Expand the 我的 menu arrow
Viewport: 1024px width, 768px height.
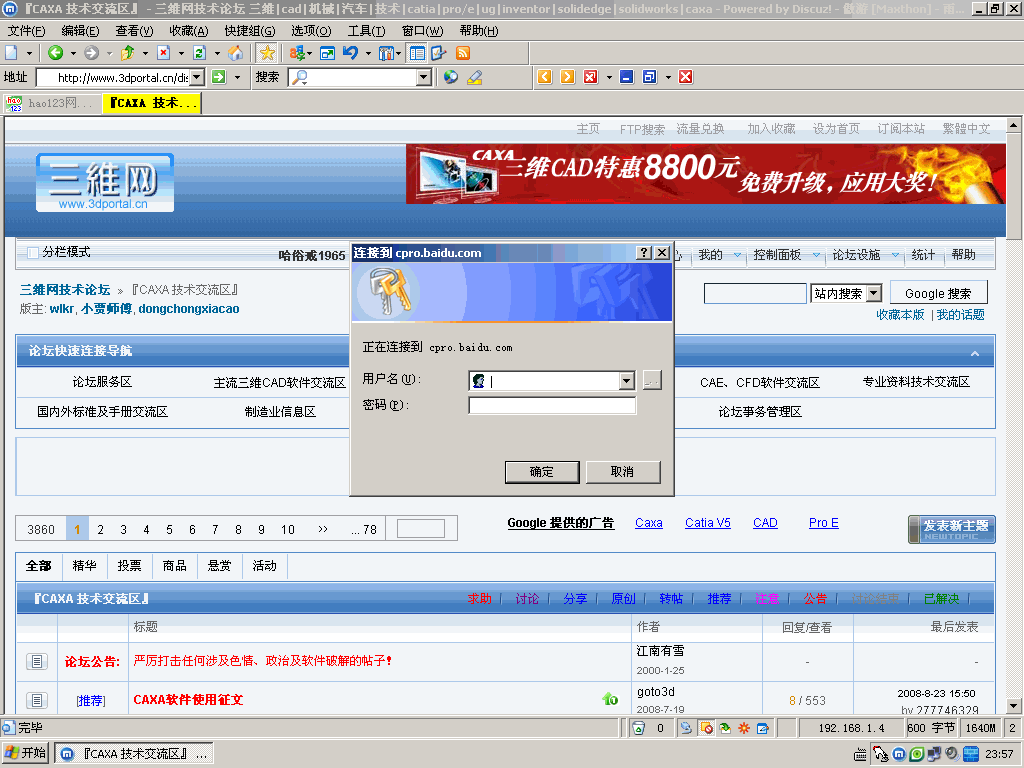[x=737, y=255]
